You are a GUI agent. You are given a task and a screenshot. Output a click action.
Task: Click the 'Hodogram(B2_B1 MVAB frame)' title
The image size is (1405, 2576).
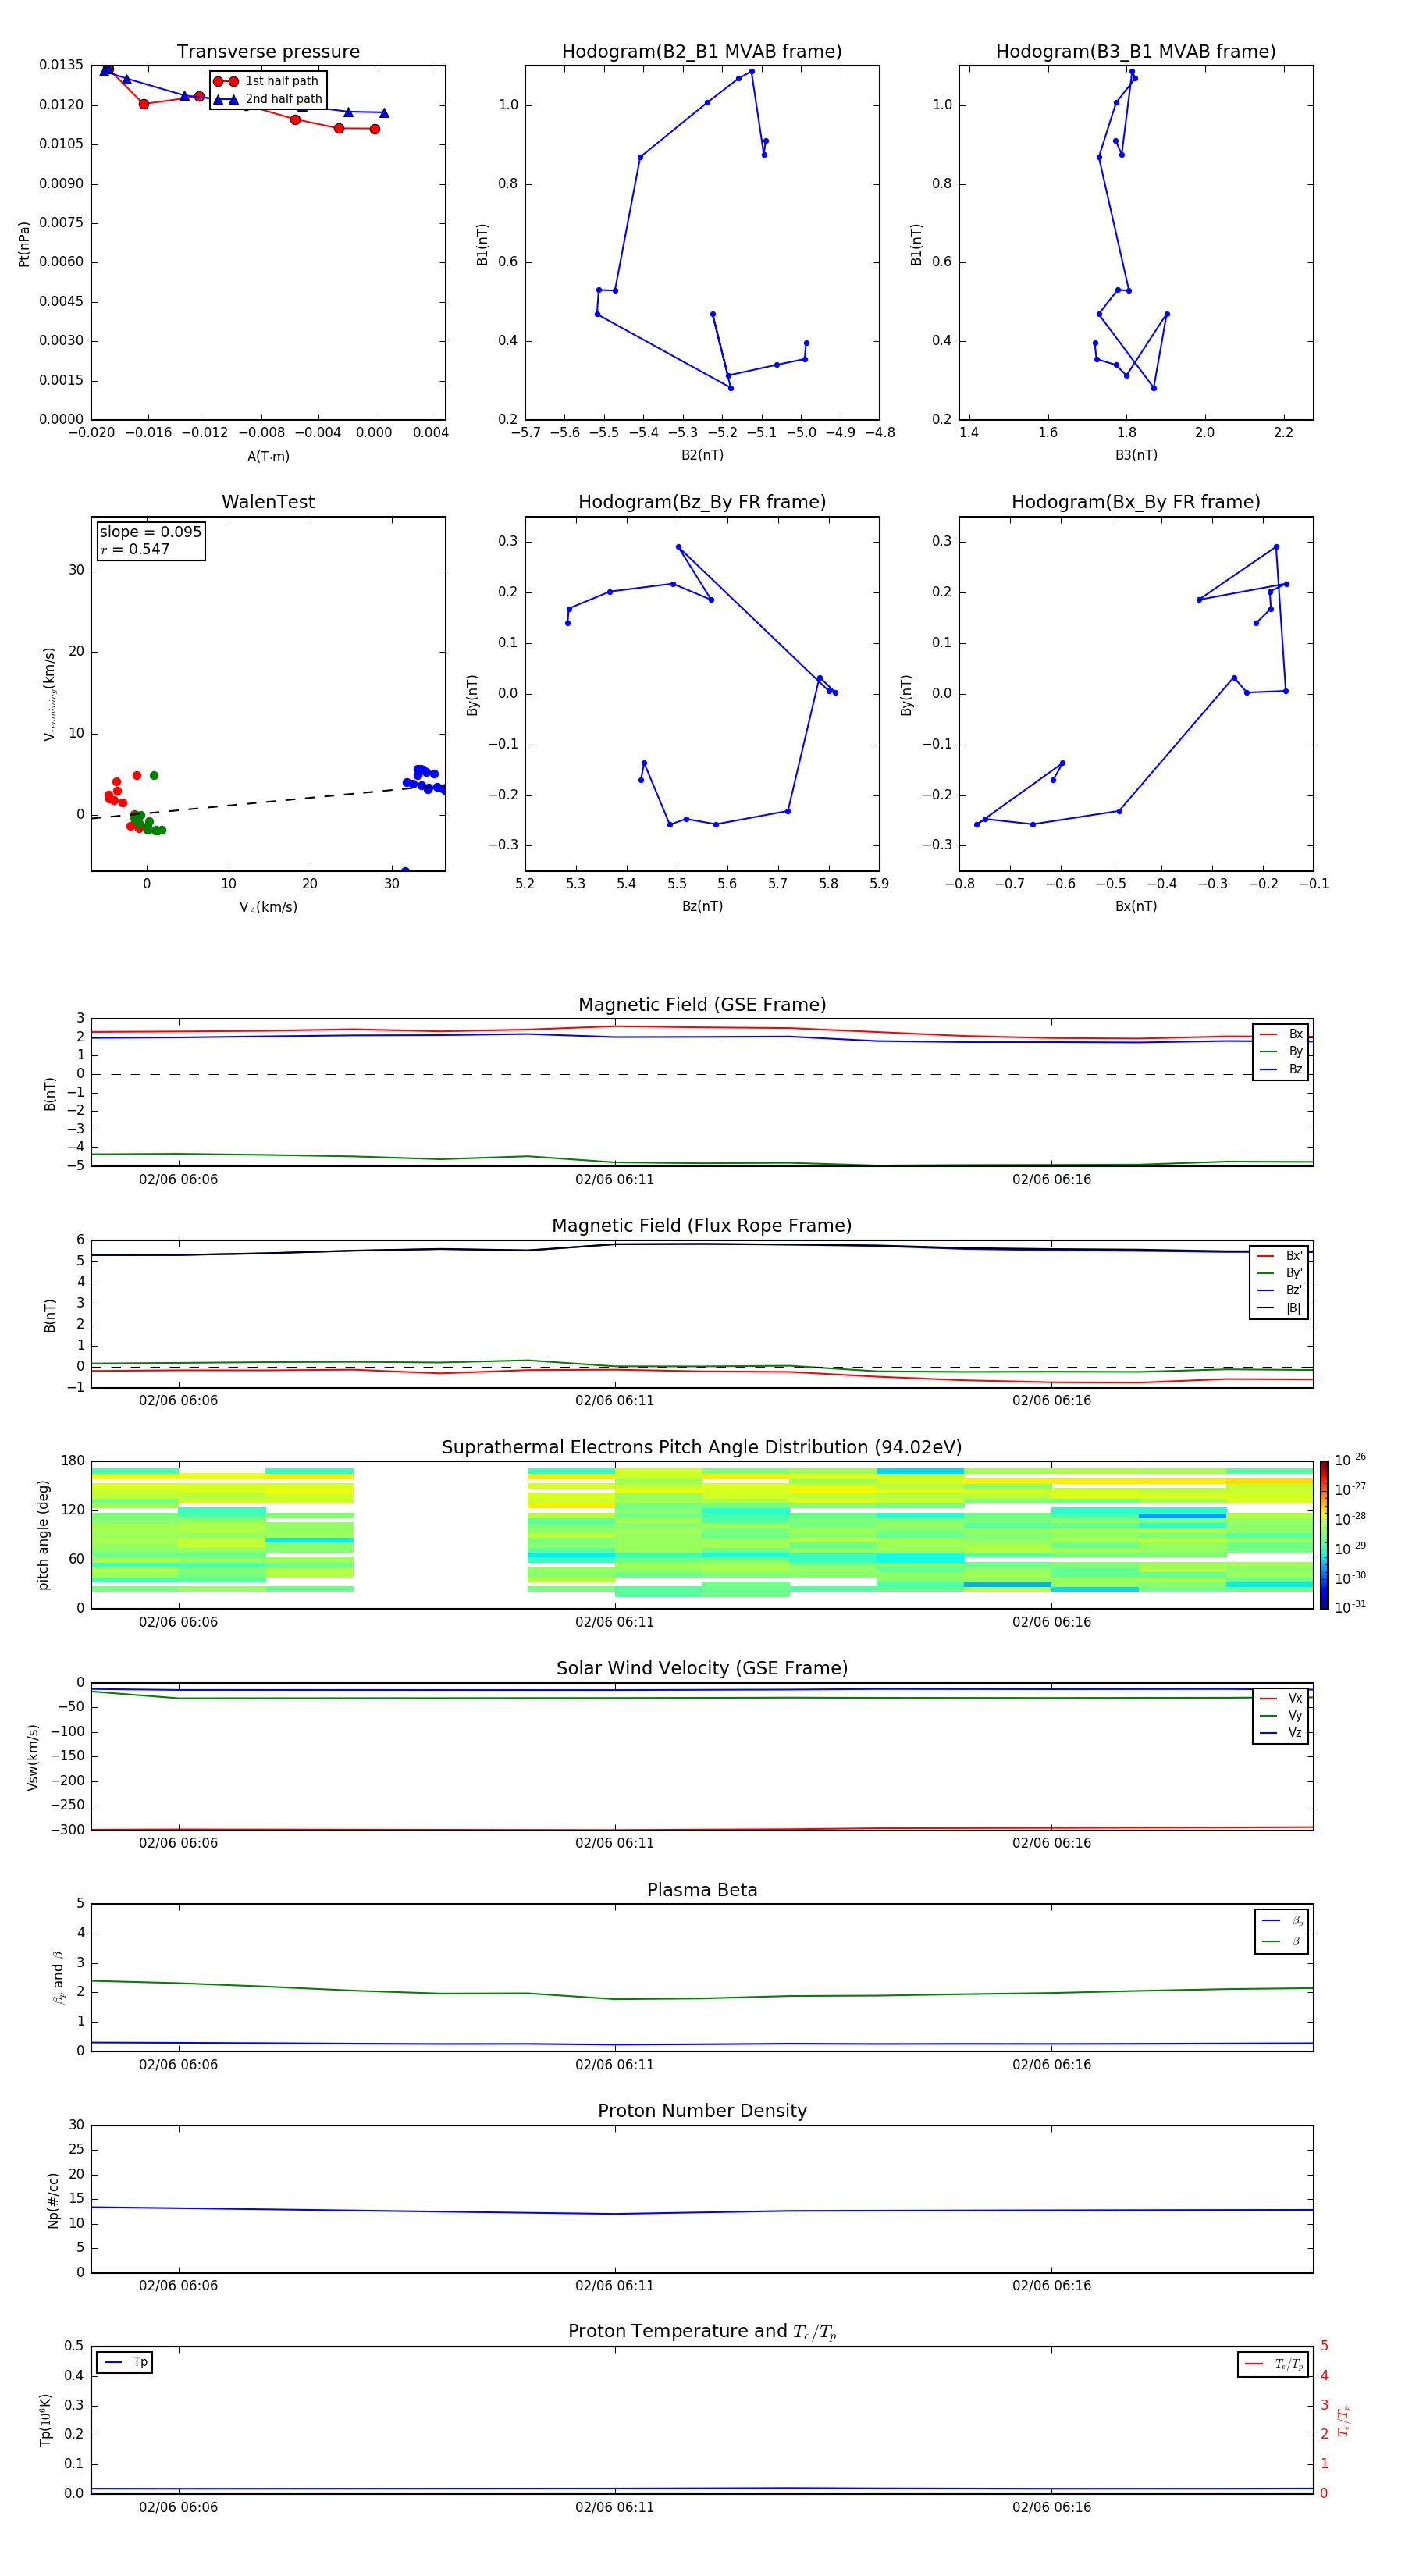pos(702,52)
